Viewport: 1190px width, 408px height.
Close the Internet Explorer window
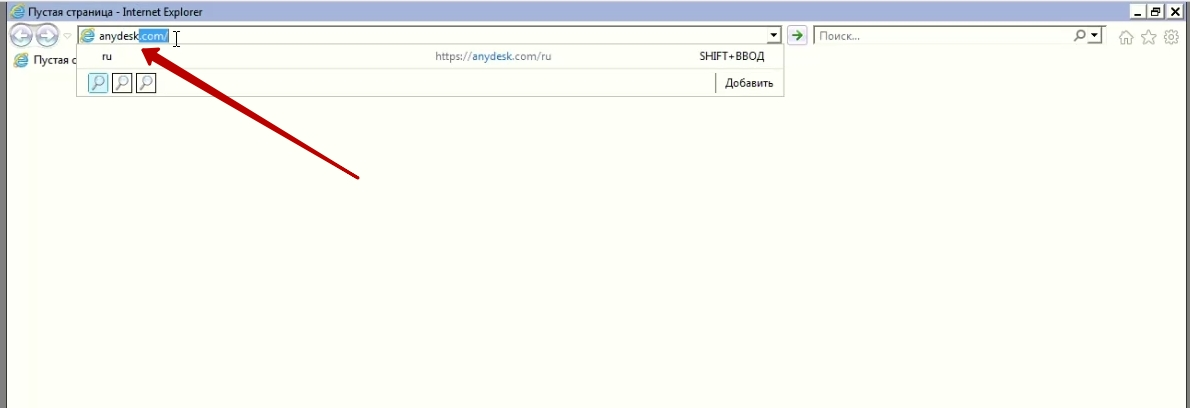[1175, 12]
